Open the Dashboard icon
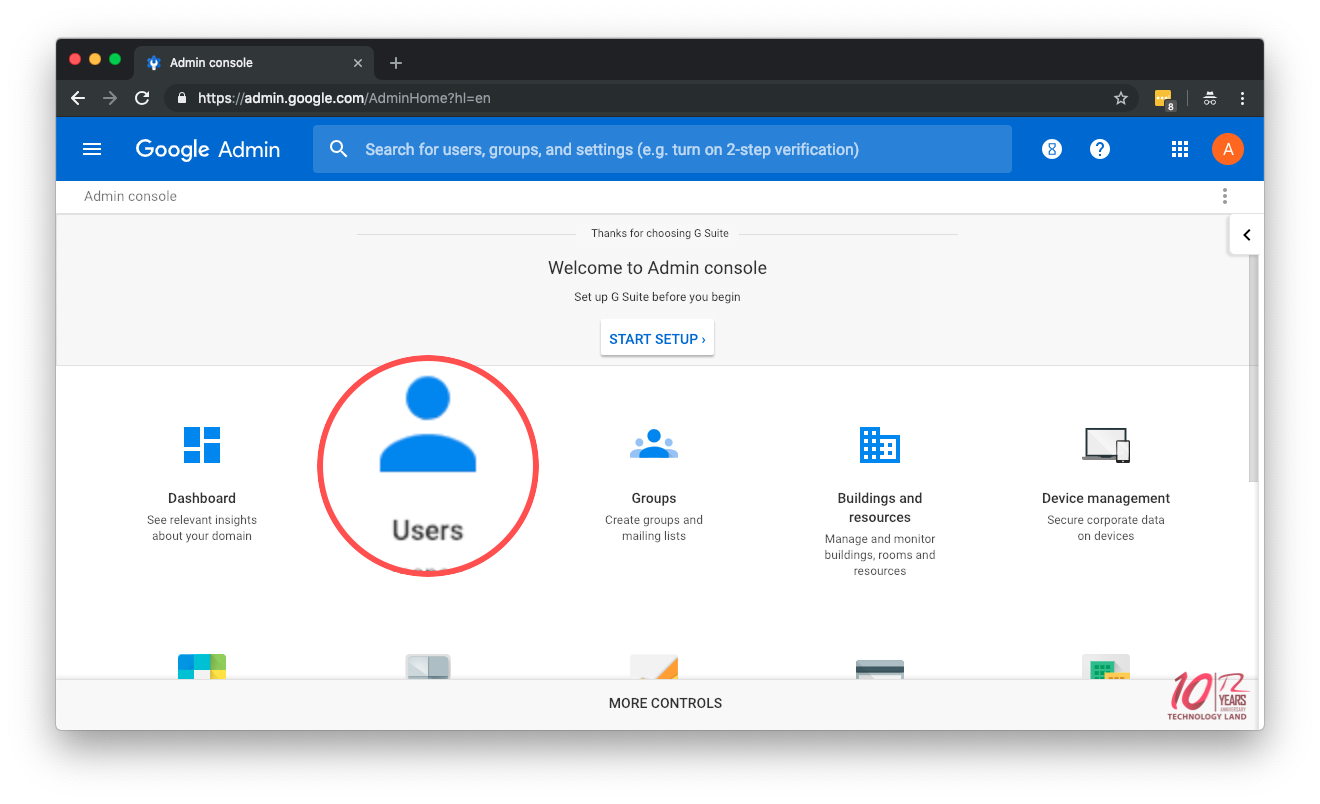 [x=202, y=445]
